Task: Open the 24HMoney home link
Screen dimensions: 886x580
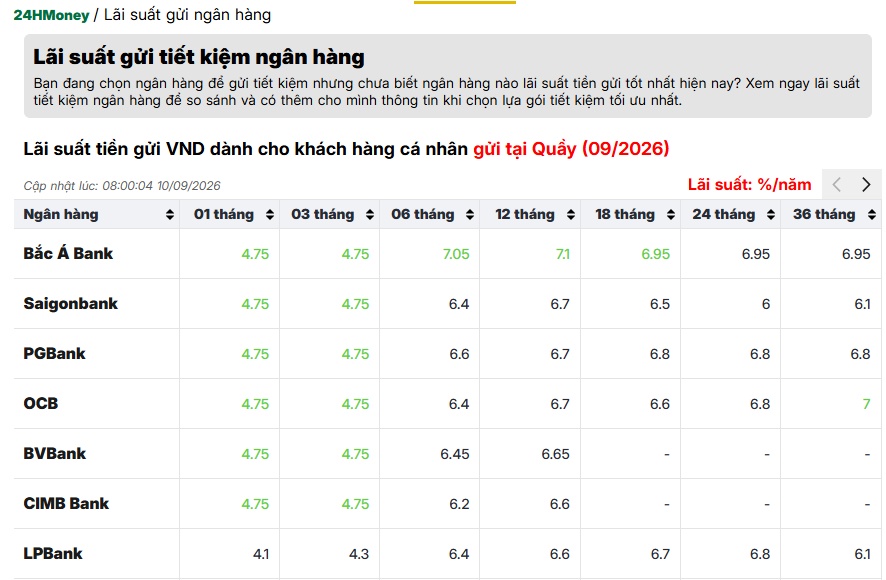Action: pos(51,15)
